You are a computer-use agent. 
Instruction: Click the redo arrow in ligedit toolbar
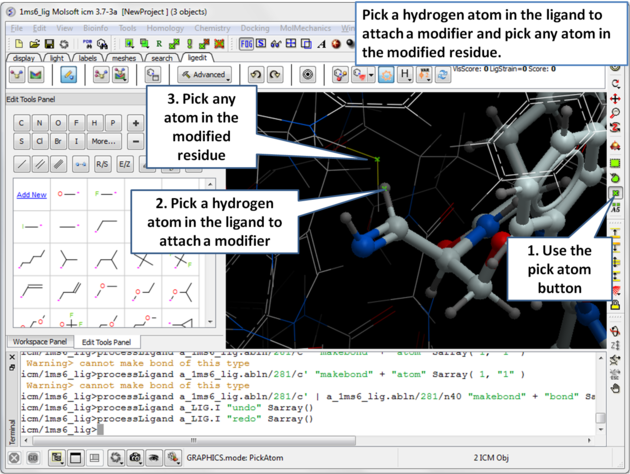point(275,75)
